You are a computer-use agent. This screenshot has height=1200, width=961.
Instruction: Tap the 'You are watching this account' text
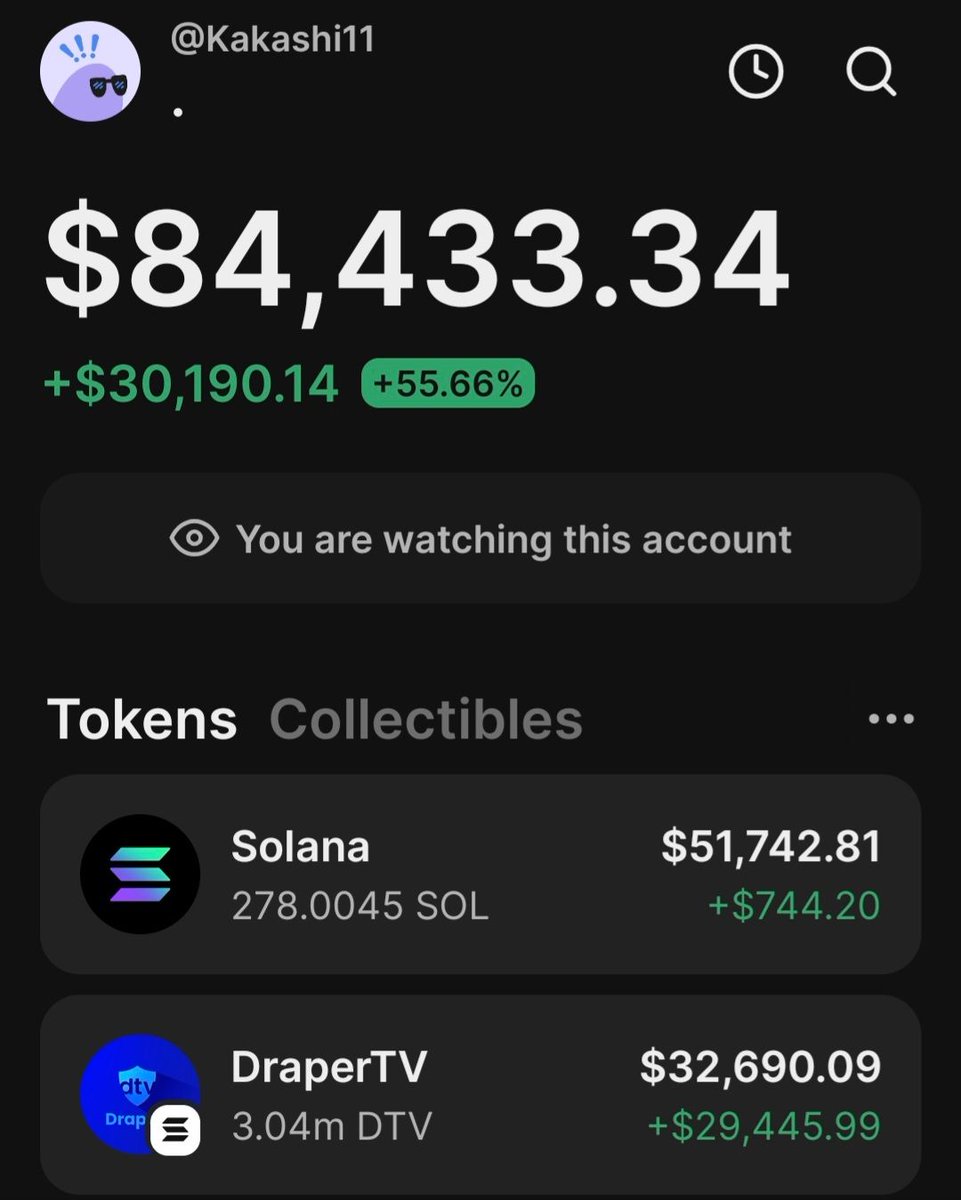click(x=514, y=540)
